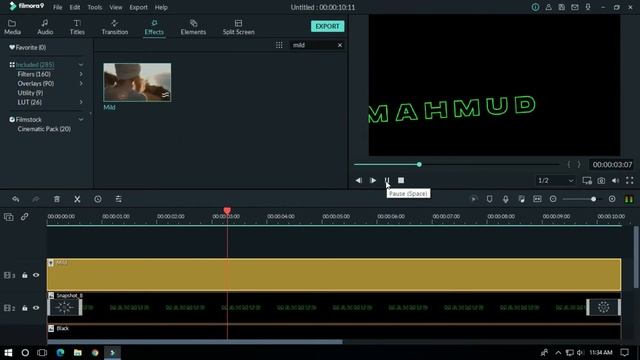The width and height of the screenshot is (640, 360).
Task: Collapse the Filmstock section chevron
Action: tap(81, 120)
